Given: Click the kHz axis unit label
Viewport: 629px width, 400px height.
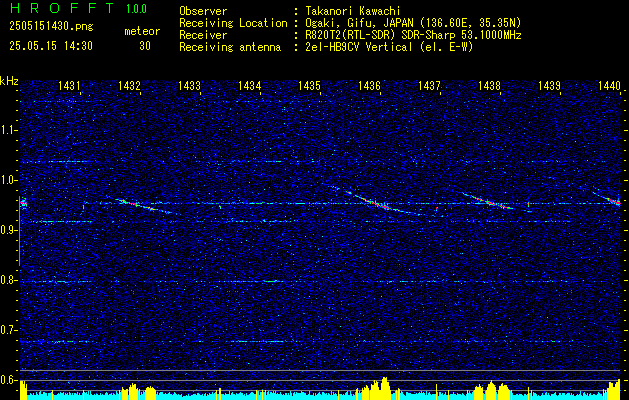Looking at the screenshot, I should tap(9, 81).
